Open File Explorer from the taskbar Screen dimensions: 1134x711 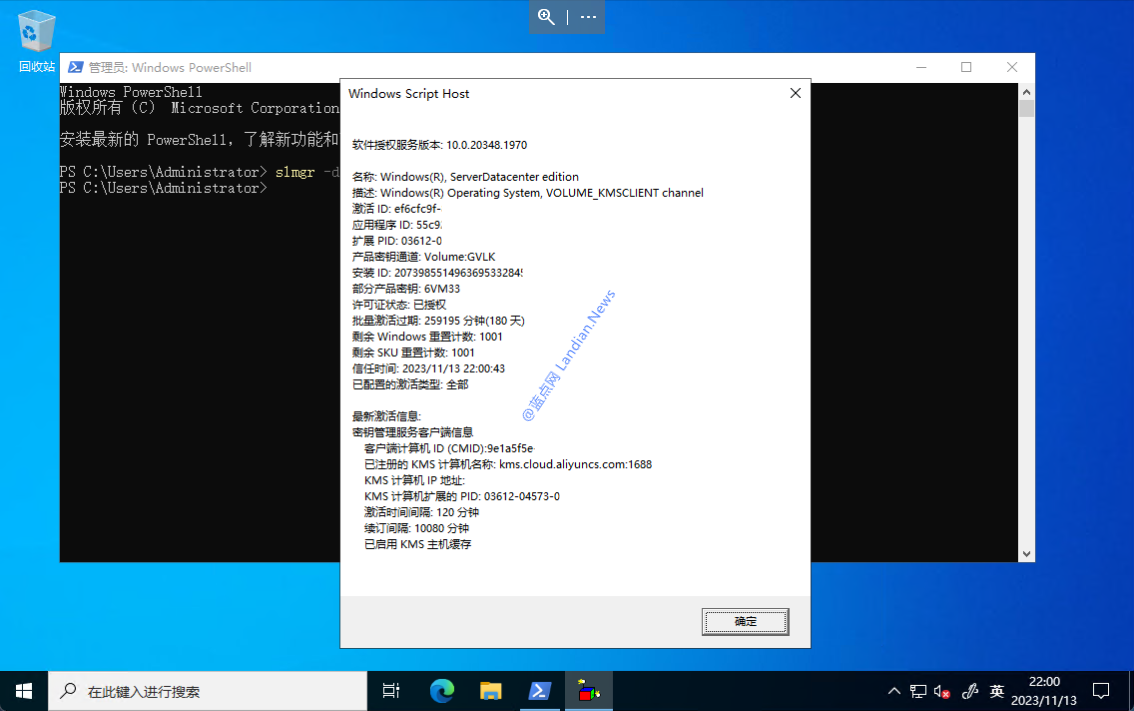[x=490, y=691]
